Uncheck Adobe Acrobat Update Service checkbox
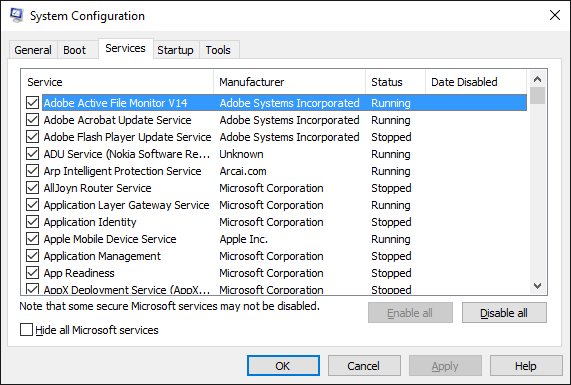 click(32, 120)
